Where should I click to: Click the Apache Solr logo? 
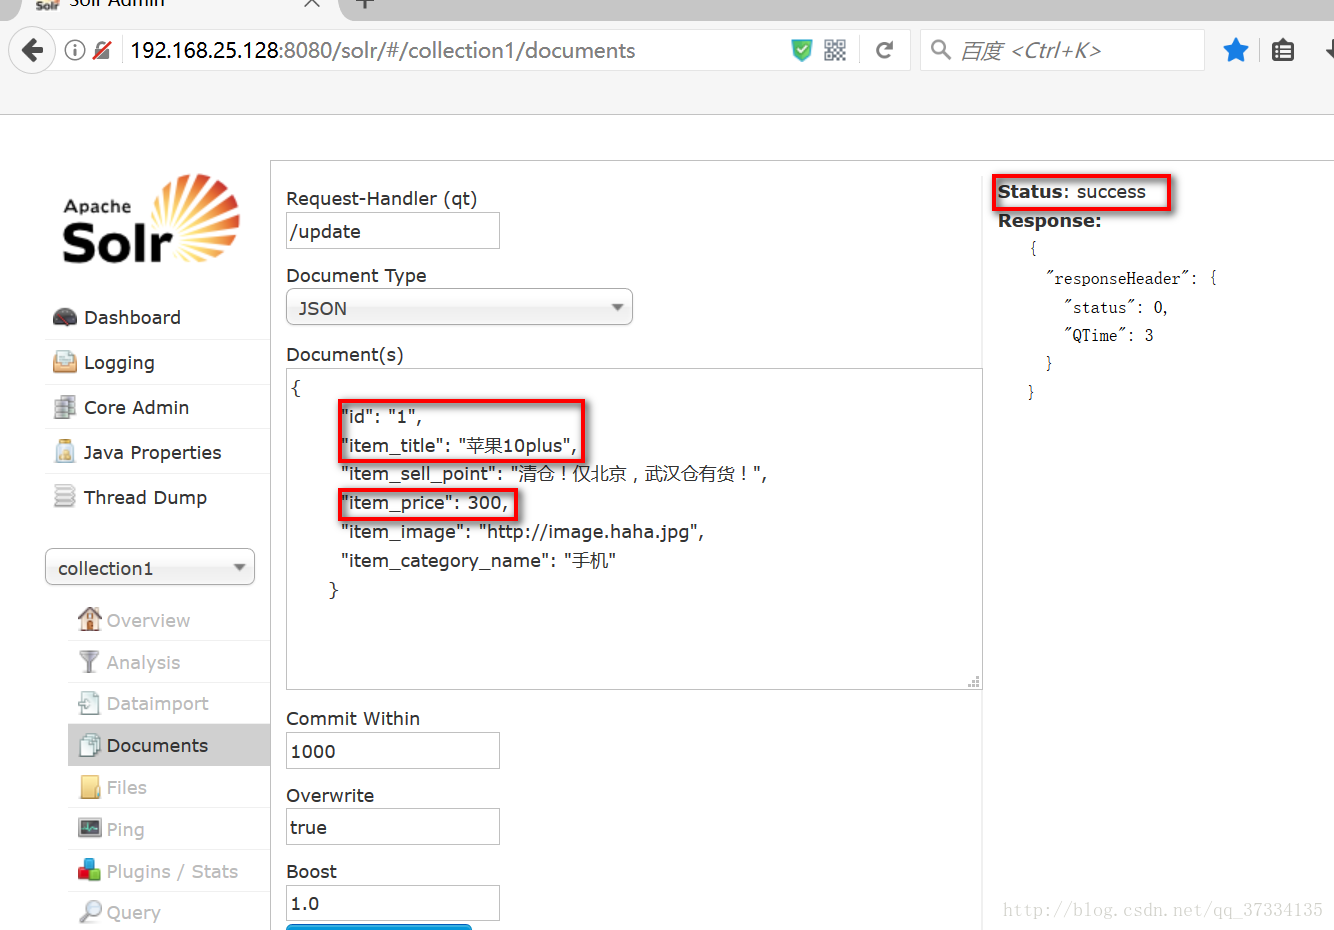[x=151, y=220]
